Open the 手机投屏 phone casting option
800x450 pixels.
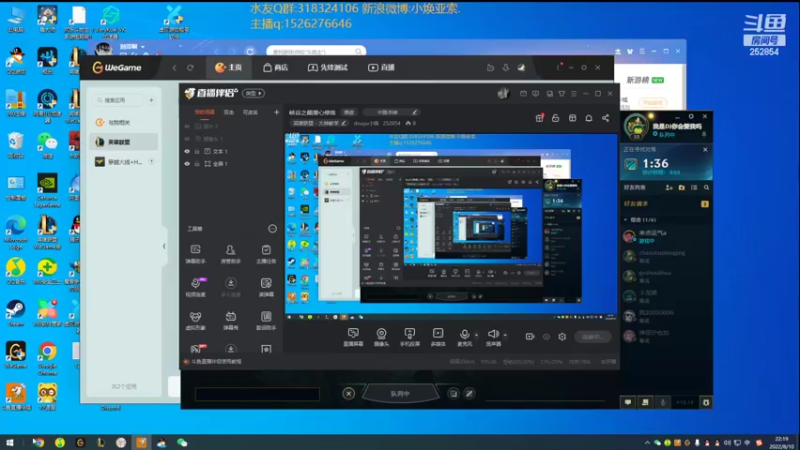tap(410, 337)
